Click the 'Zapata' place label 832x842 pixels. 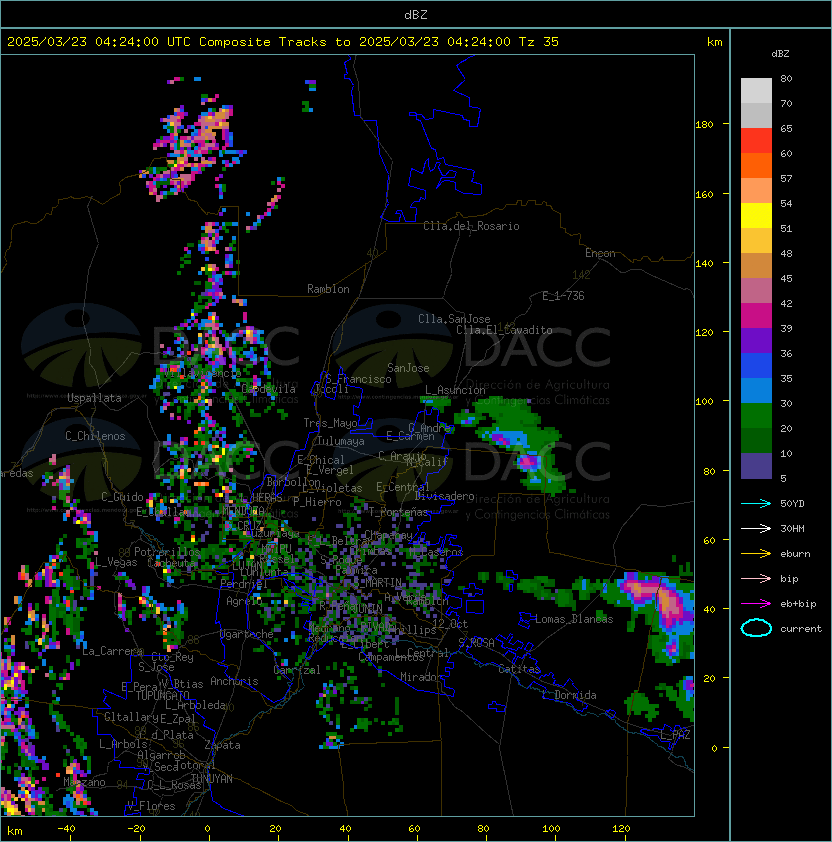click(x=222, y=745)
